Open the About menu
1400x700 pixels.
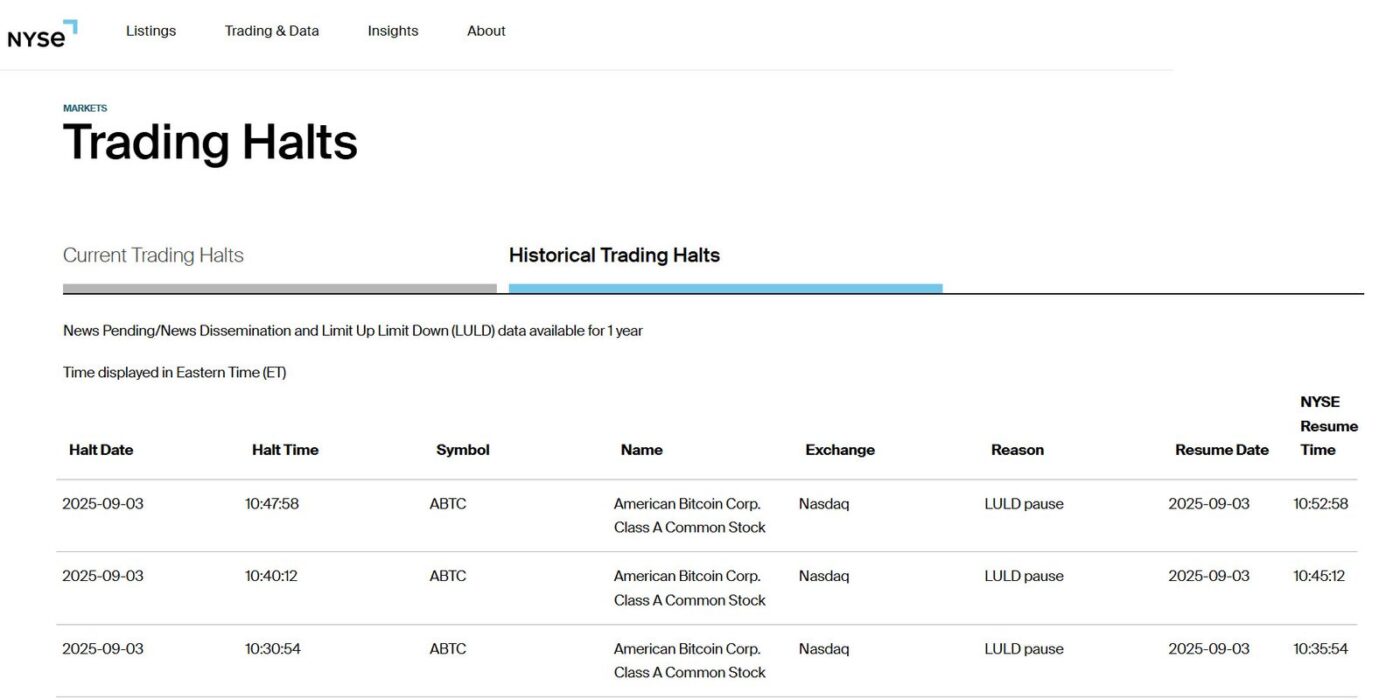(x=486, y=31)
